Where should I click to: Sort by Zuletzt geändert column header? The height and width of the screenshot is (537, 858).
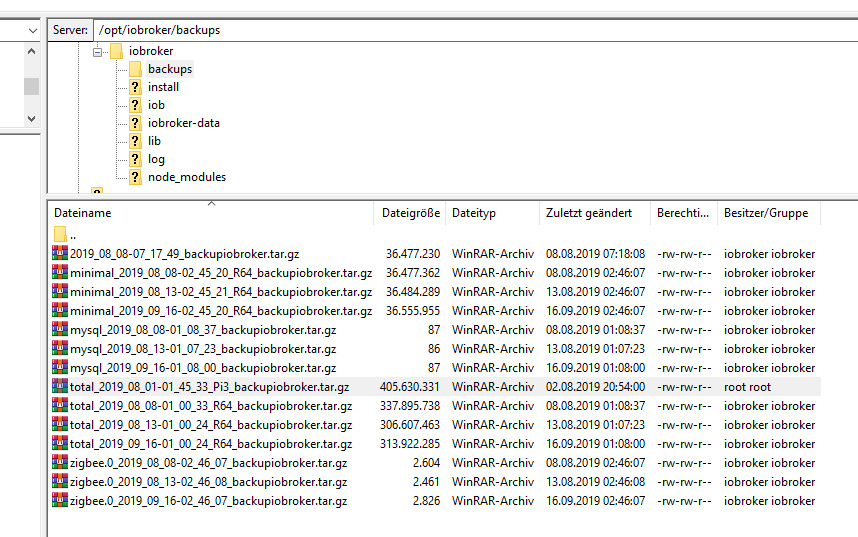click(595, 213)
